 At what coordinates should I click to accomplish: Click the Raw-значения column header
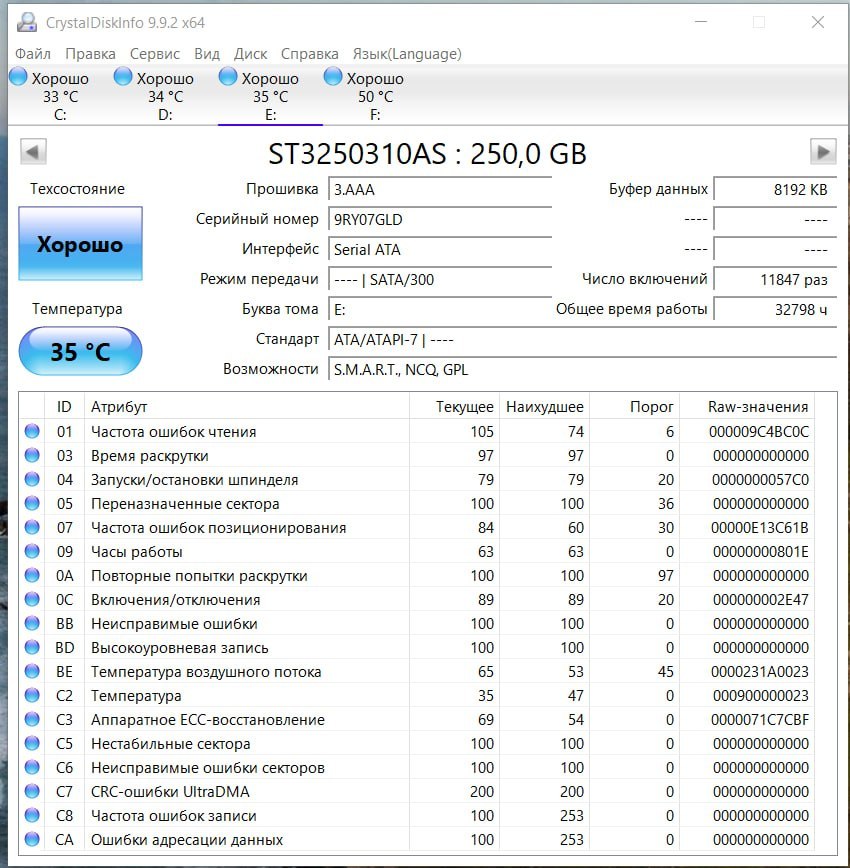(746, 407)
